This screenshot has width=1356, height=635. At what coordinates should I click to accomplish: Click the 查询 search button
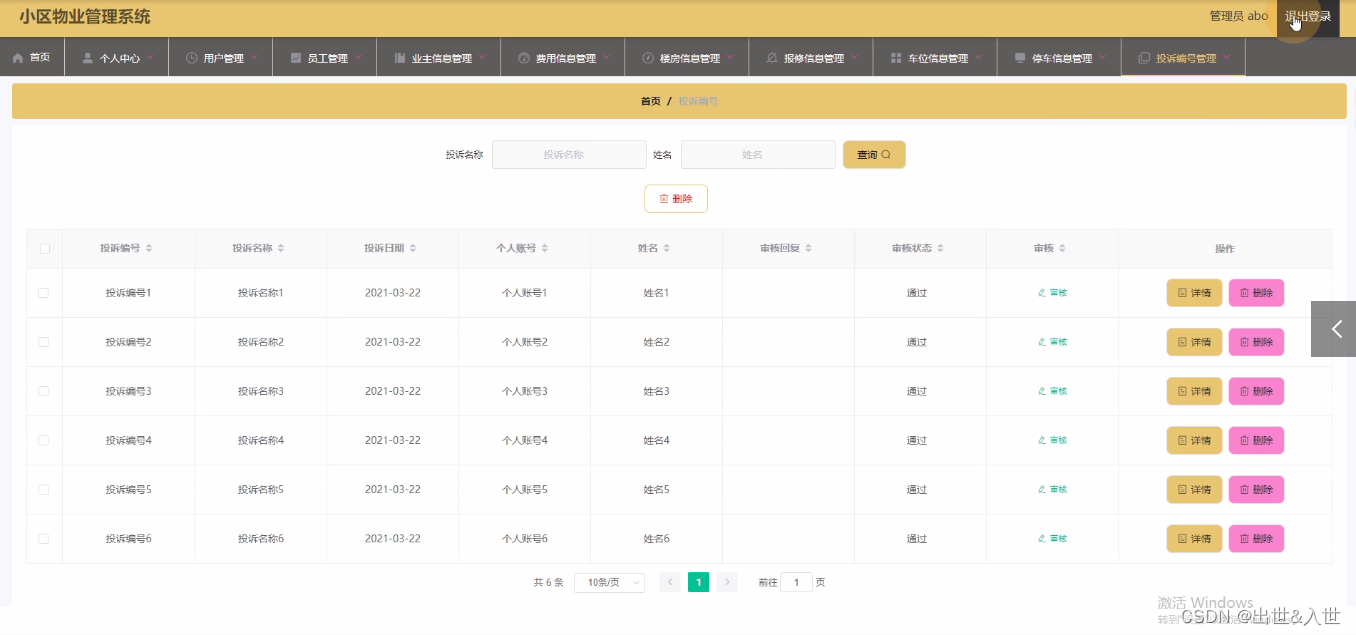point(874,155)
